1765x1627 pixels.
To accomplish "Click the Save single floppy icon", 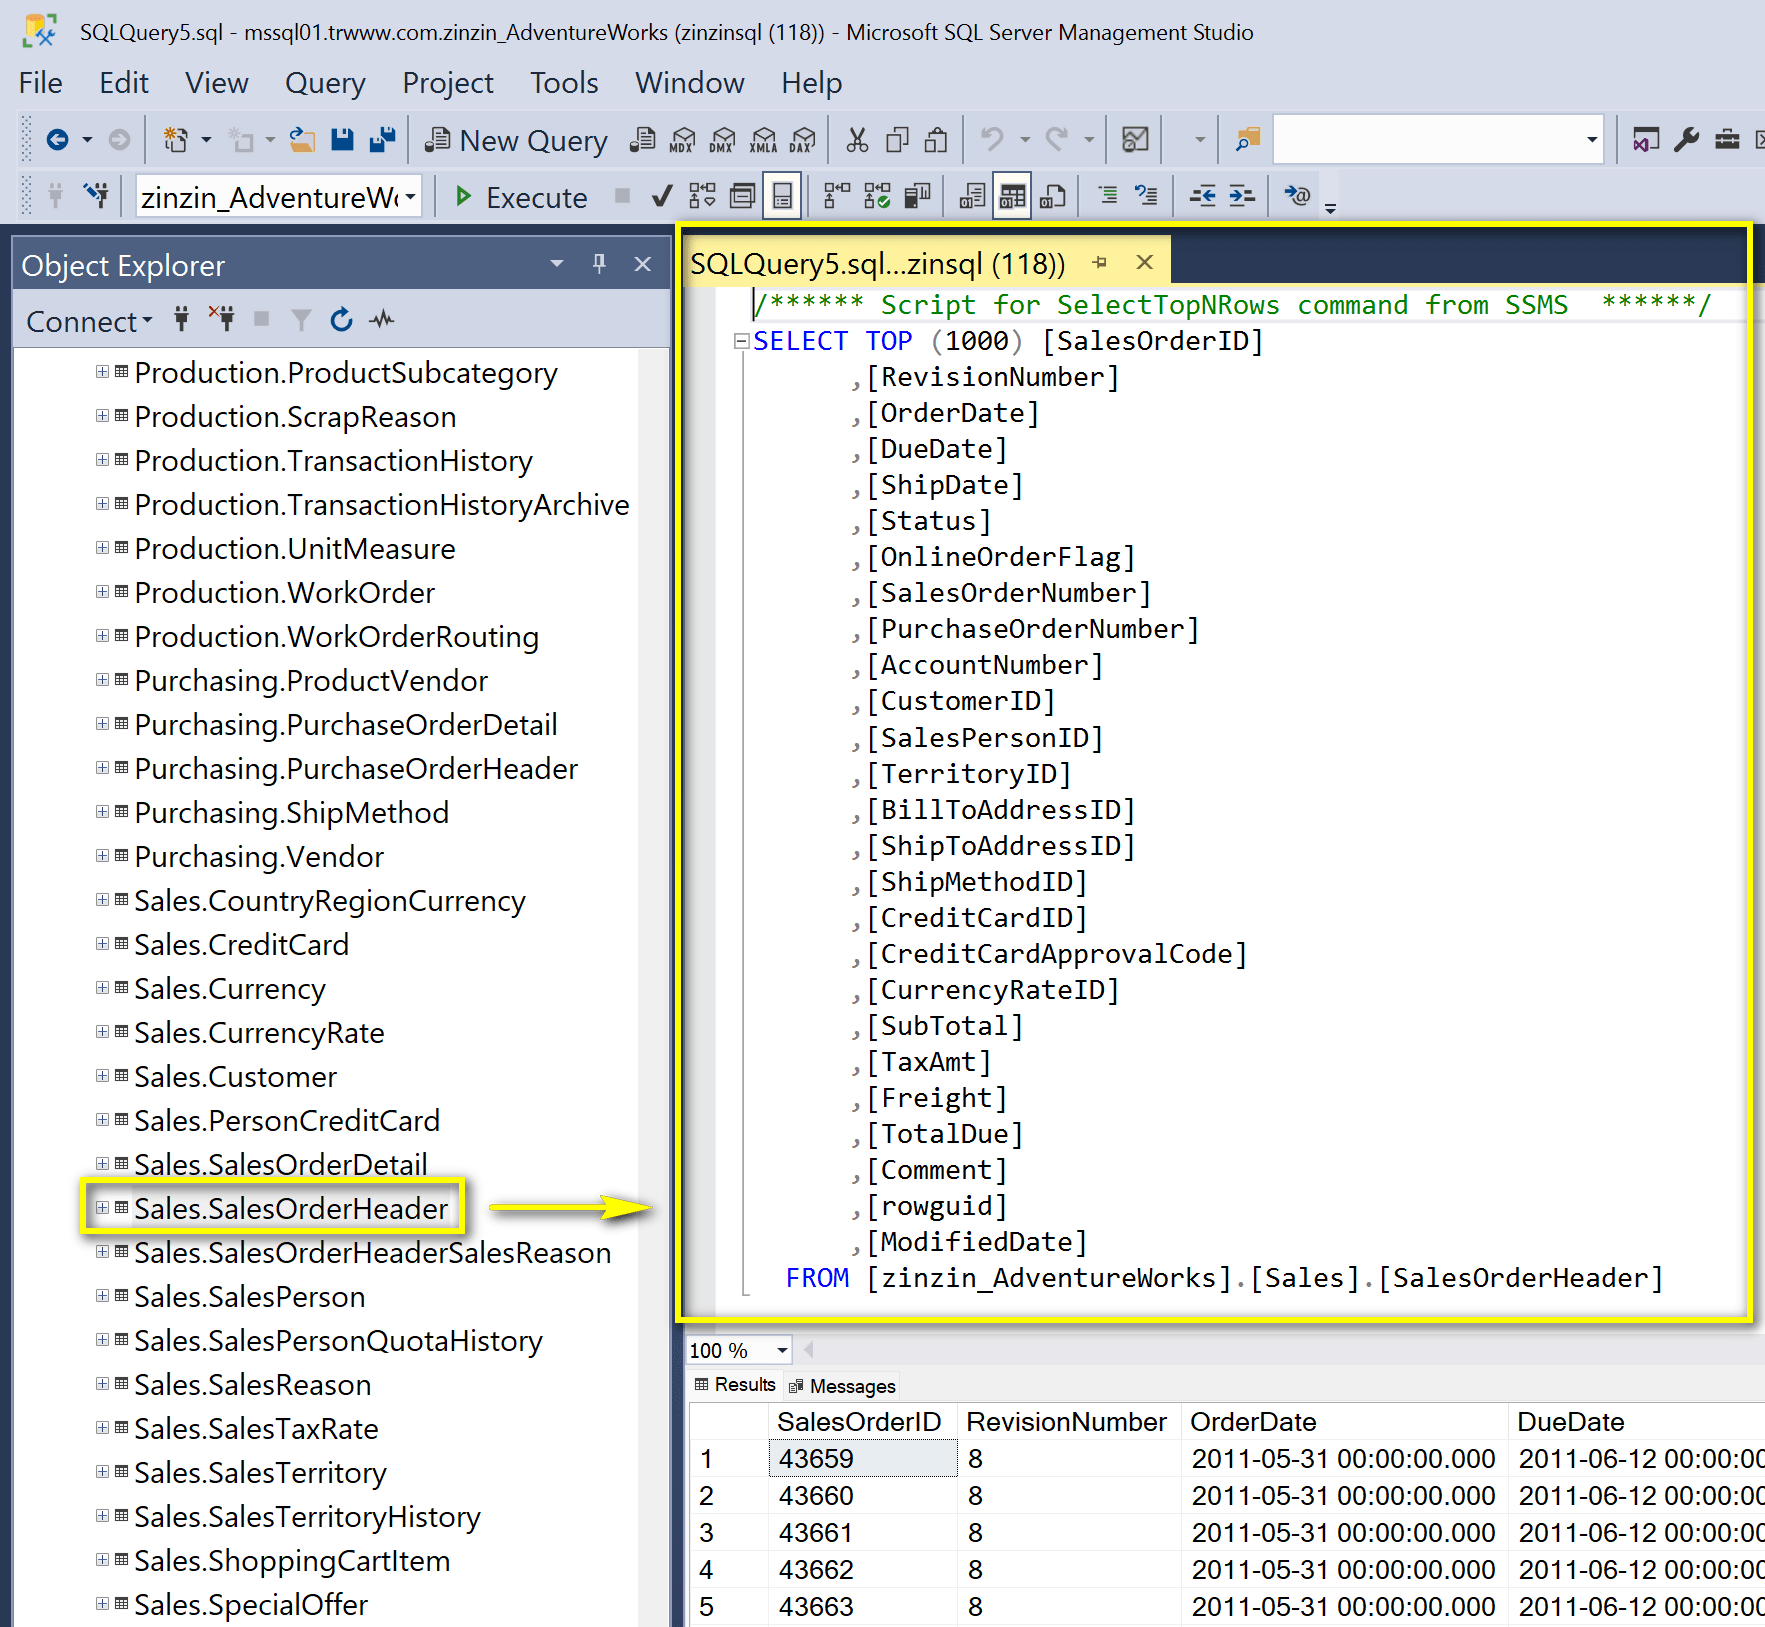I will [x=342, y=139].
